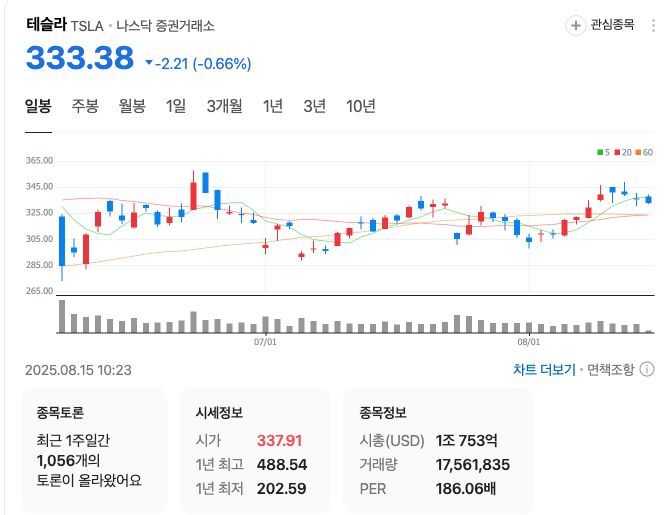The width and height of the screenshot is (669, 515).
Task: Open the 면책조항 disclaimer link
Action: tap(611, 369)
